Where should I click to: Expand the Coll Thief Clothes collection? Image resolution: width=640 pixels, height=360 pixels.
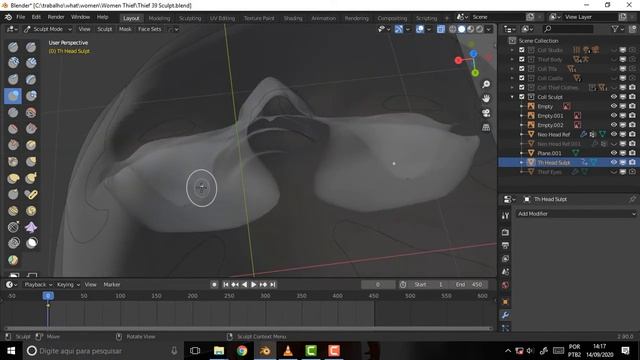pos(512,87)
